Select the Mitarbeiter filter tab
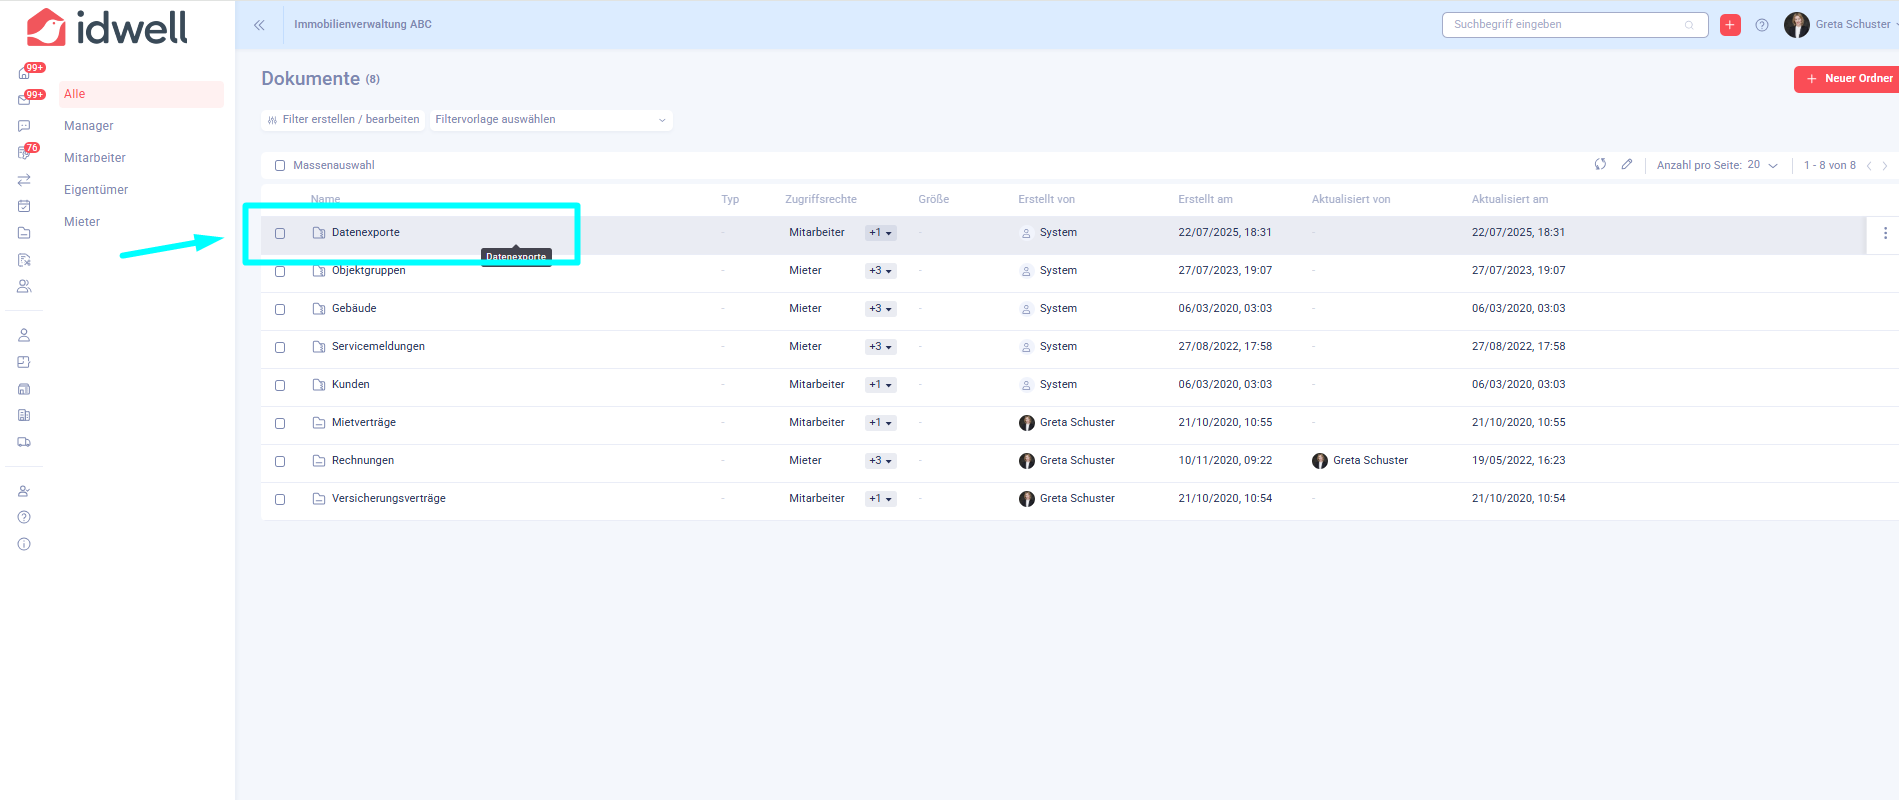 tap(95, 158)
